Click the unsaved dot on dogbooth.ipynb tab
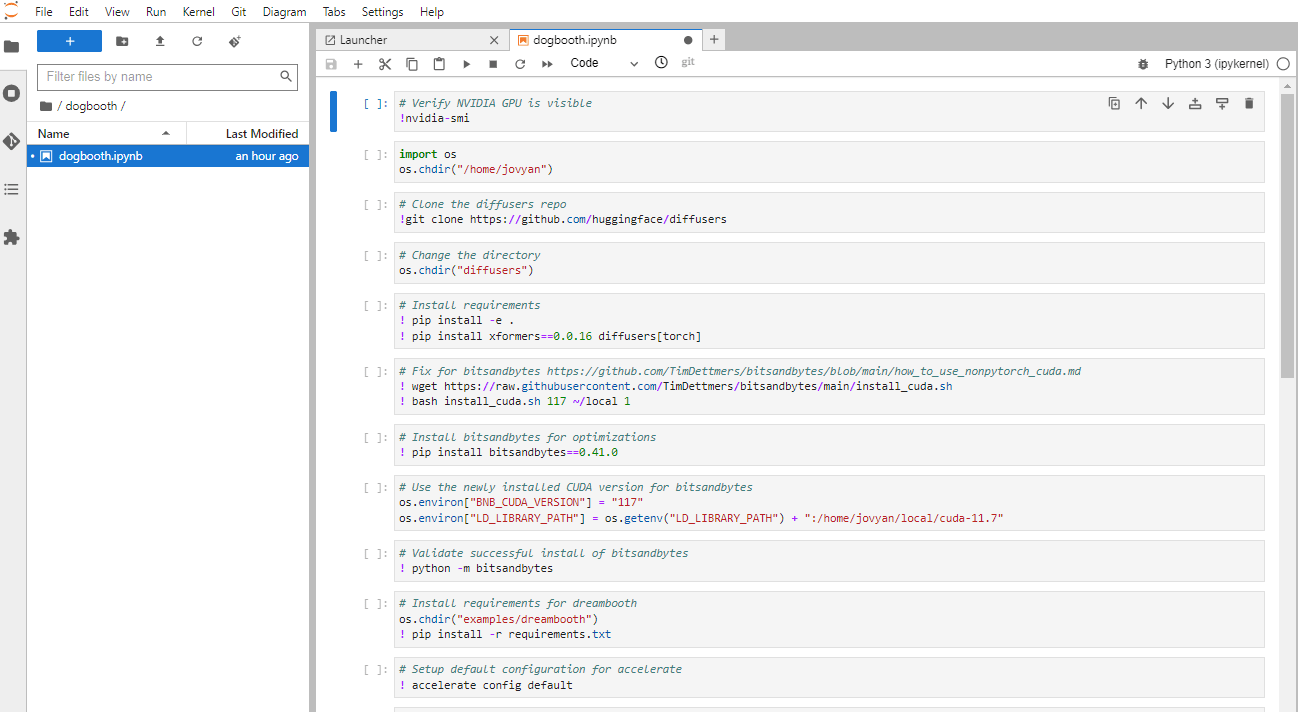1298x712 pixels. [x=688, y=40]
